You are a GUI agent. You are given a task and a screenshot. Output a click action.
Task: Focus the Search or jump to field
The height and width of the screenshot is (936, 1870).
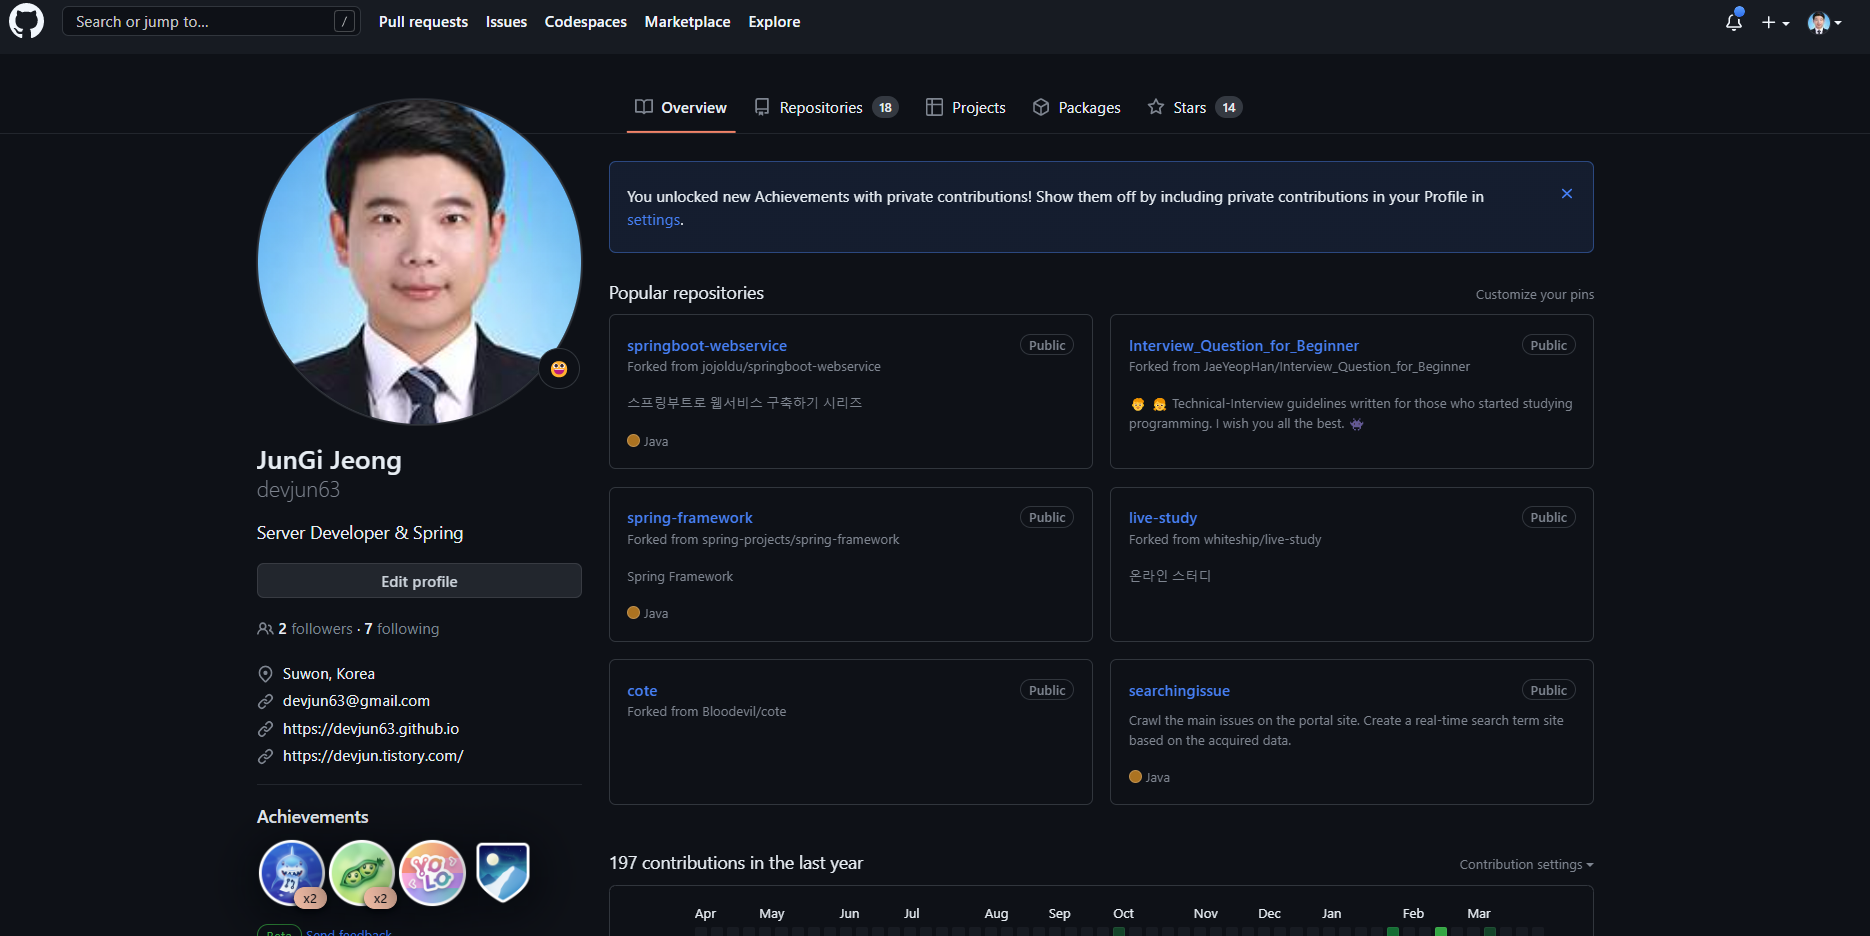210,21
